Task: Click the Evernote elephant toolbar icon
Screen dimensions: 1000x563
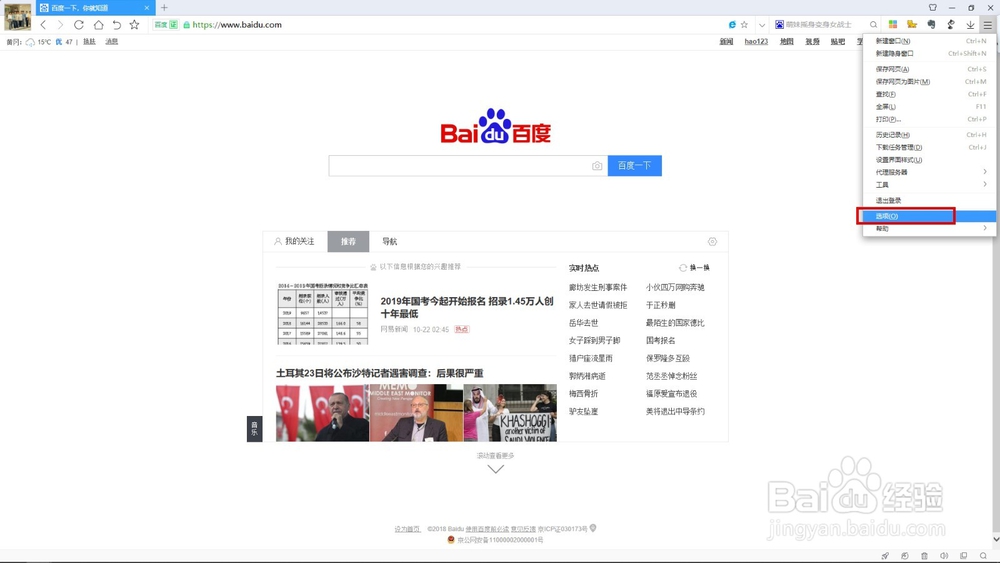Action: click(932, 24)
